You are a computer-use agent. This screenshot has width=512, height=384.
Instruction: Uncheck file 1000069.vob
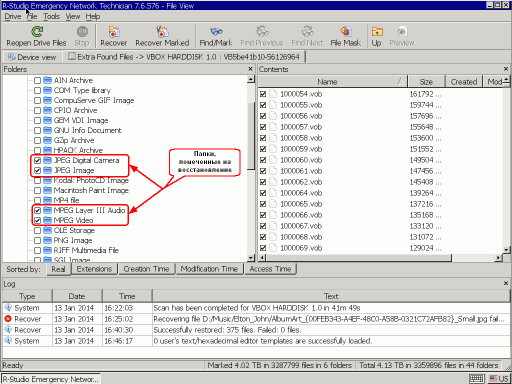[x=263, y=248]
